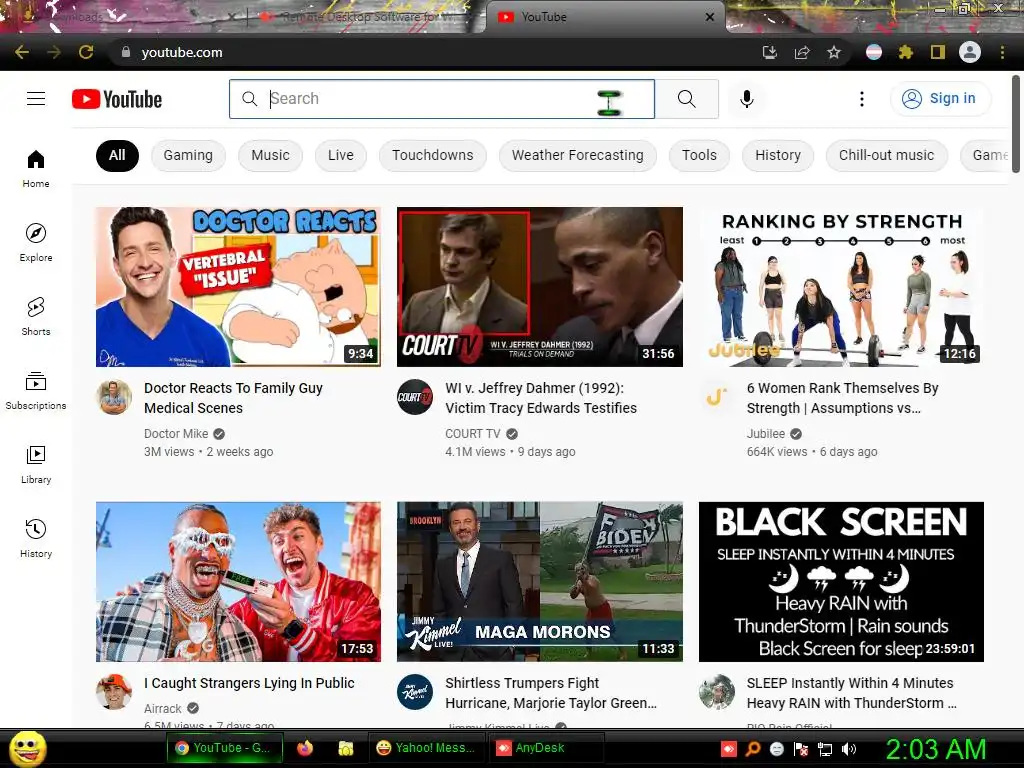Screen dimensions: 1024x768
Task: Select the Tools filter chip
Action: click(x=699, y=155)
